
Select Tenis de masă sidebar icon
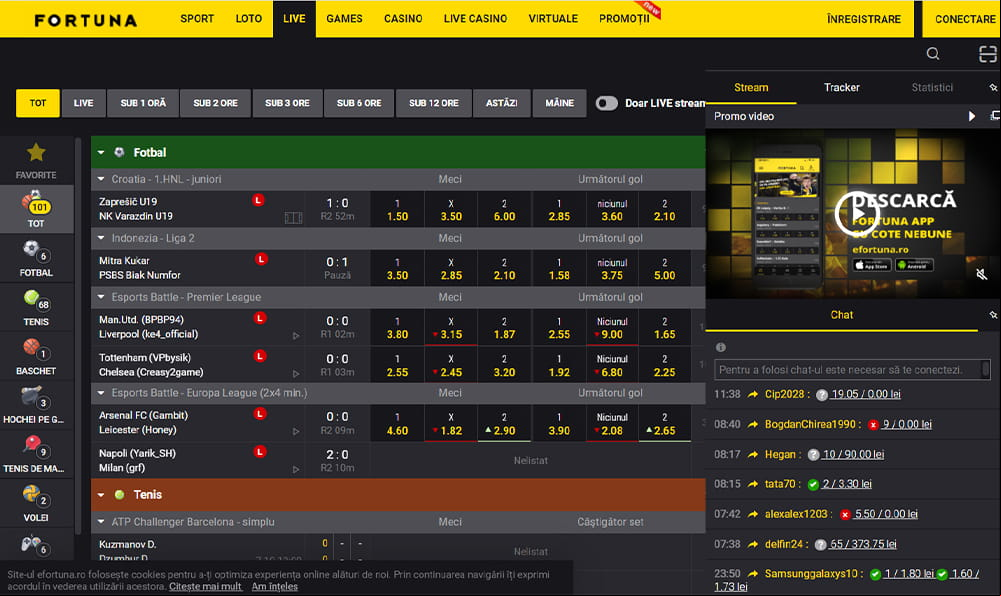36,455
